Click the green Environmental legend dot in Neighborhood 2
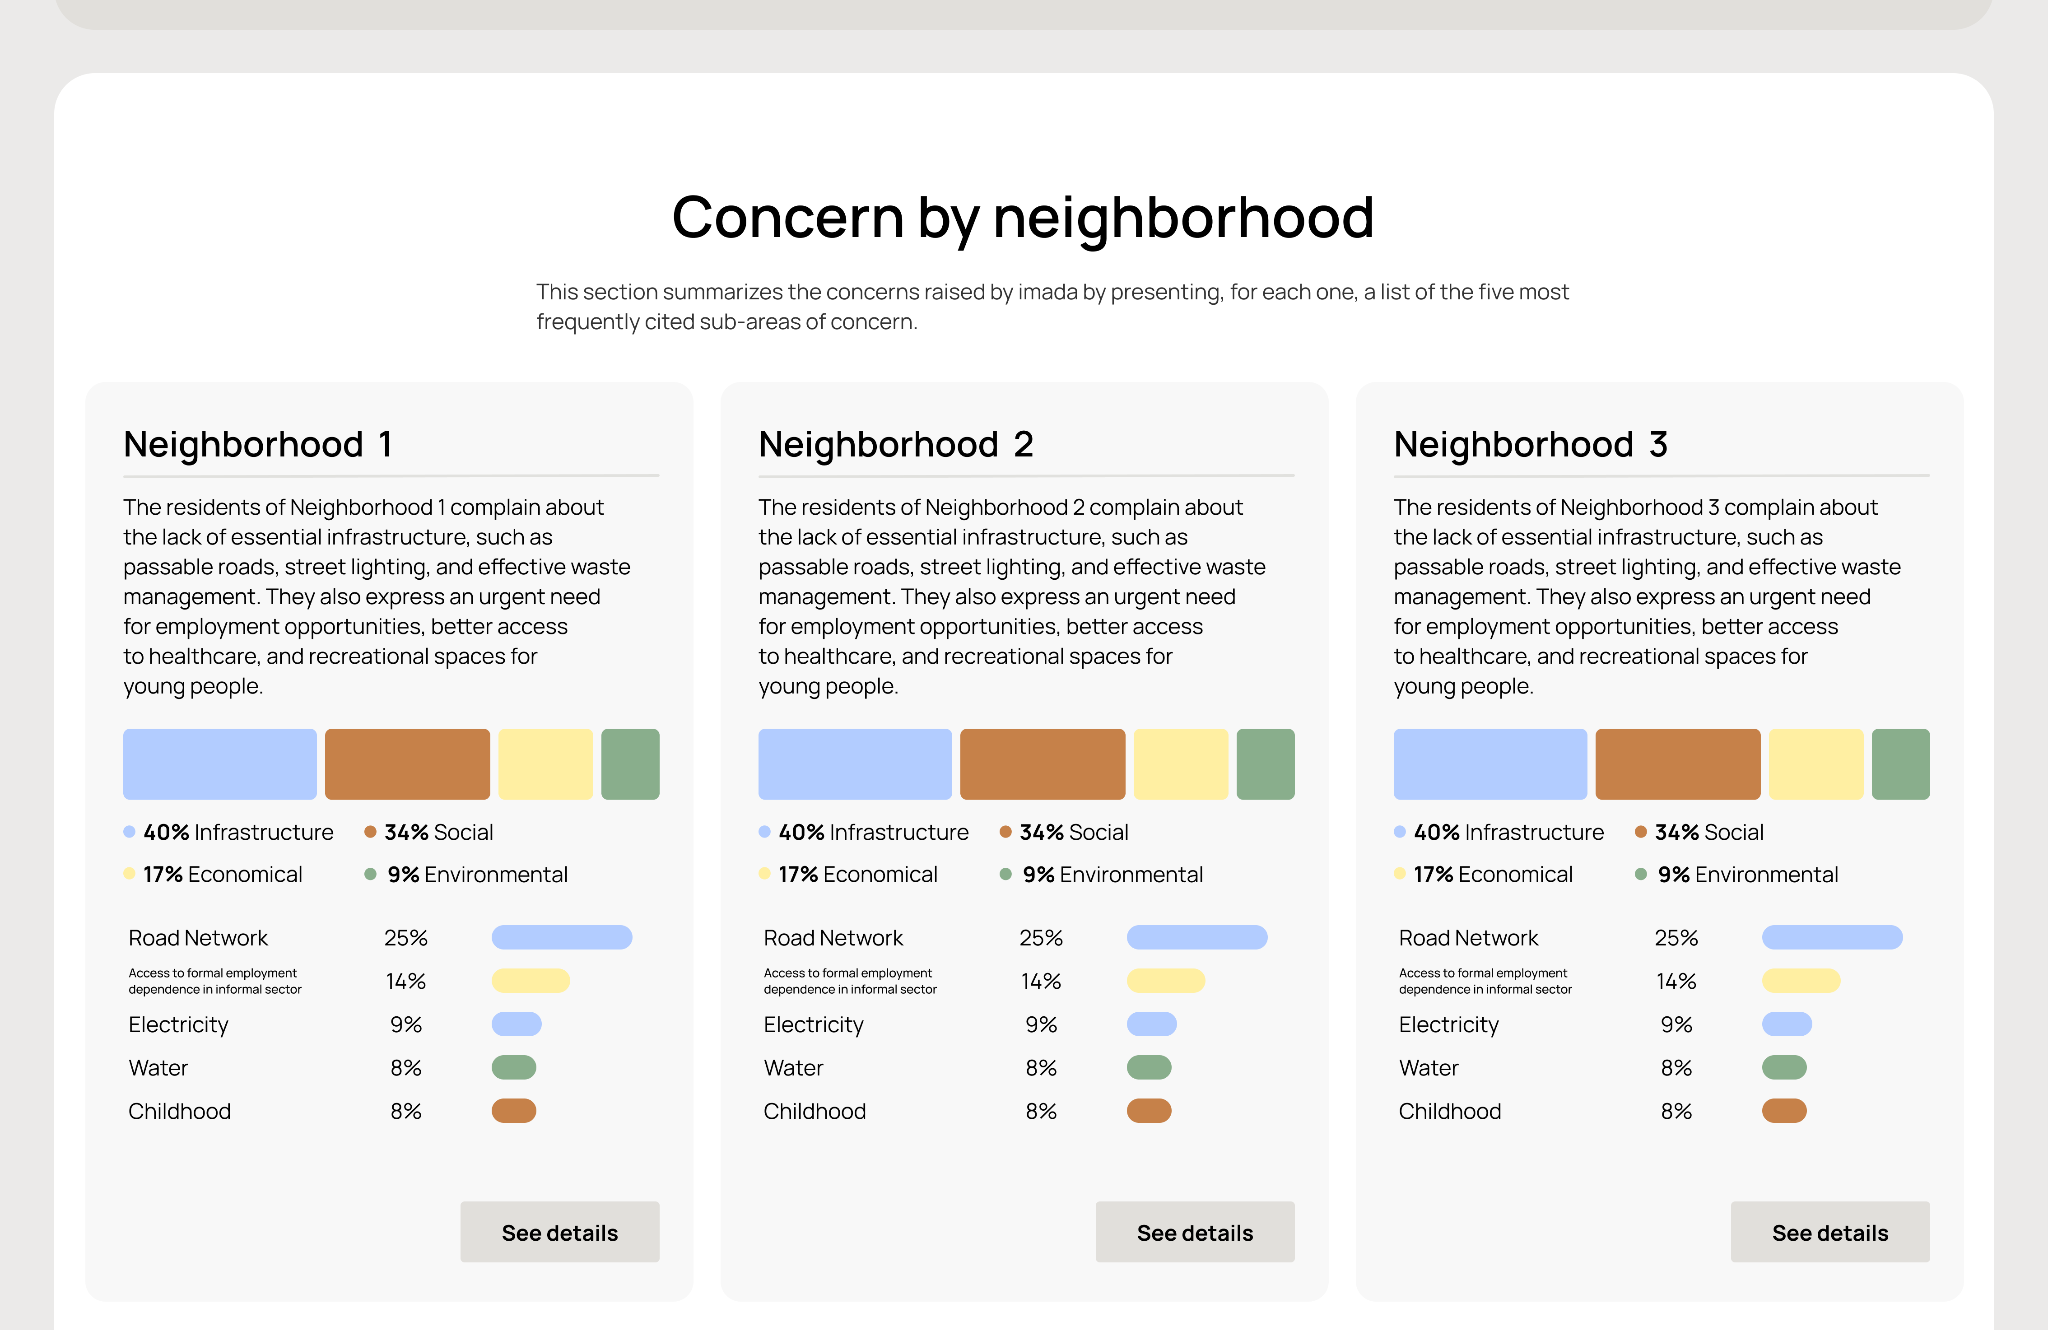Image resolution: width=2048 pixels, height=1330 pixels. click(1007, 874)
